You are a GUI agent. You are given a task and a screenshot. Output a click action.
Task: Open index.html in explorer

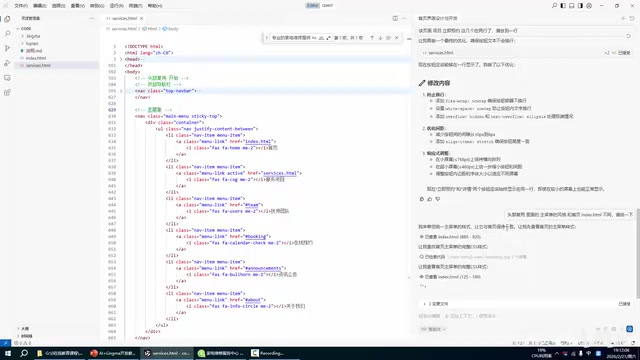(36, 58)
